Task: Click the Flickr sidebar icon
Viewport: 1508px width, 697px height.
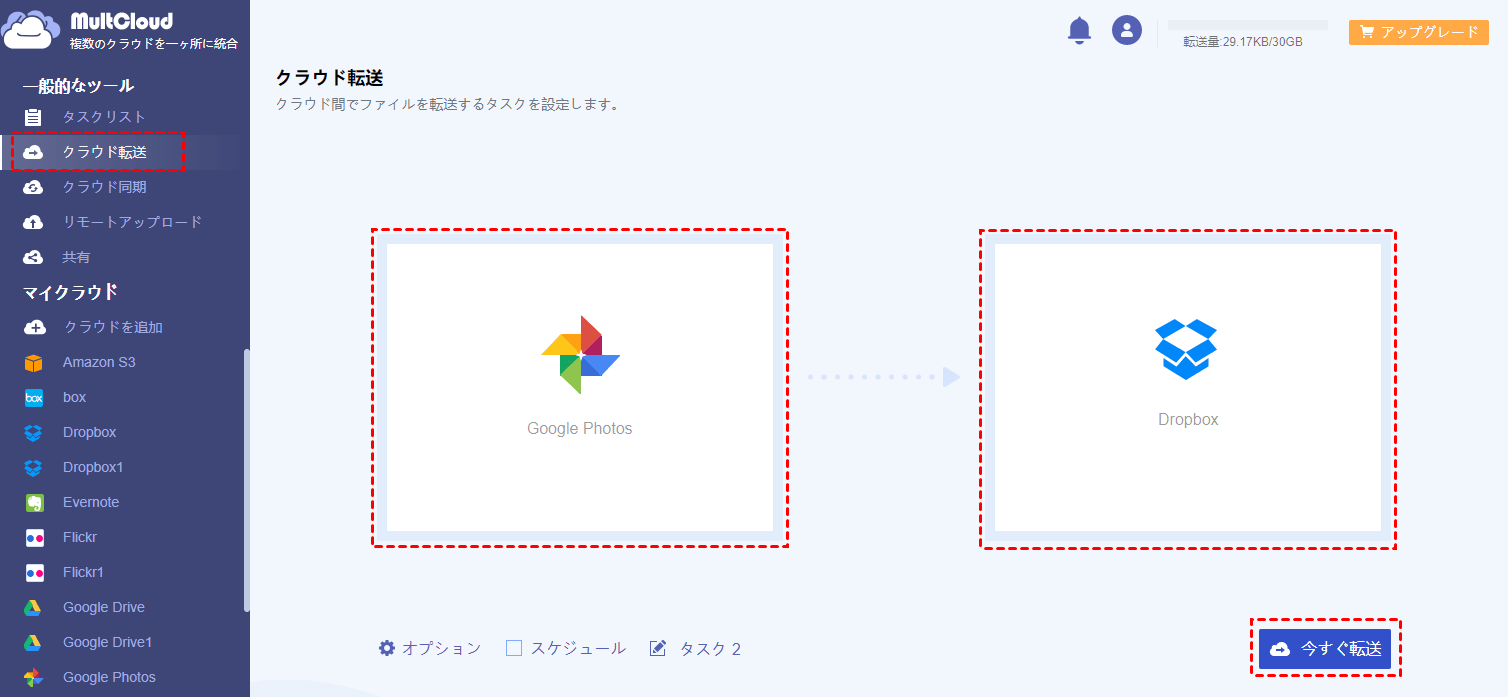Action: click(34, 537)
